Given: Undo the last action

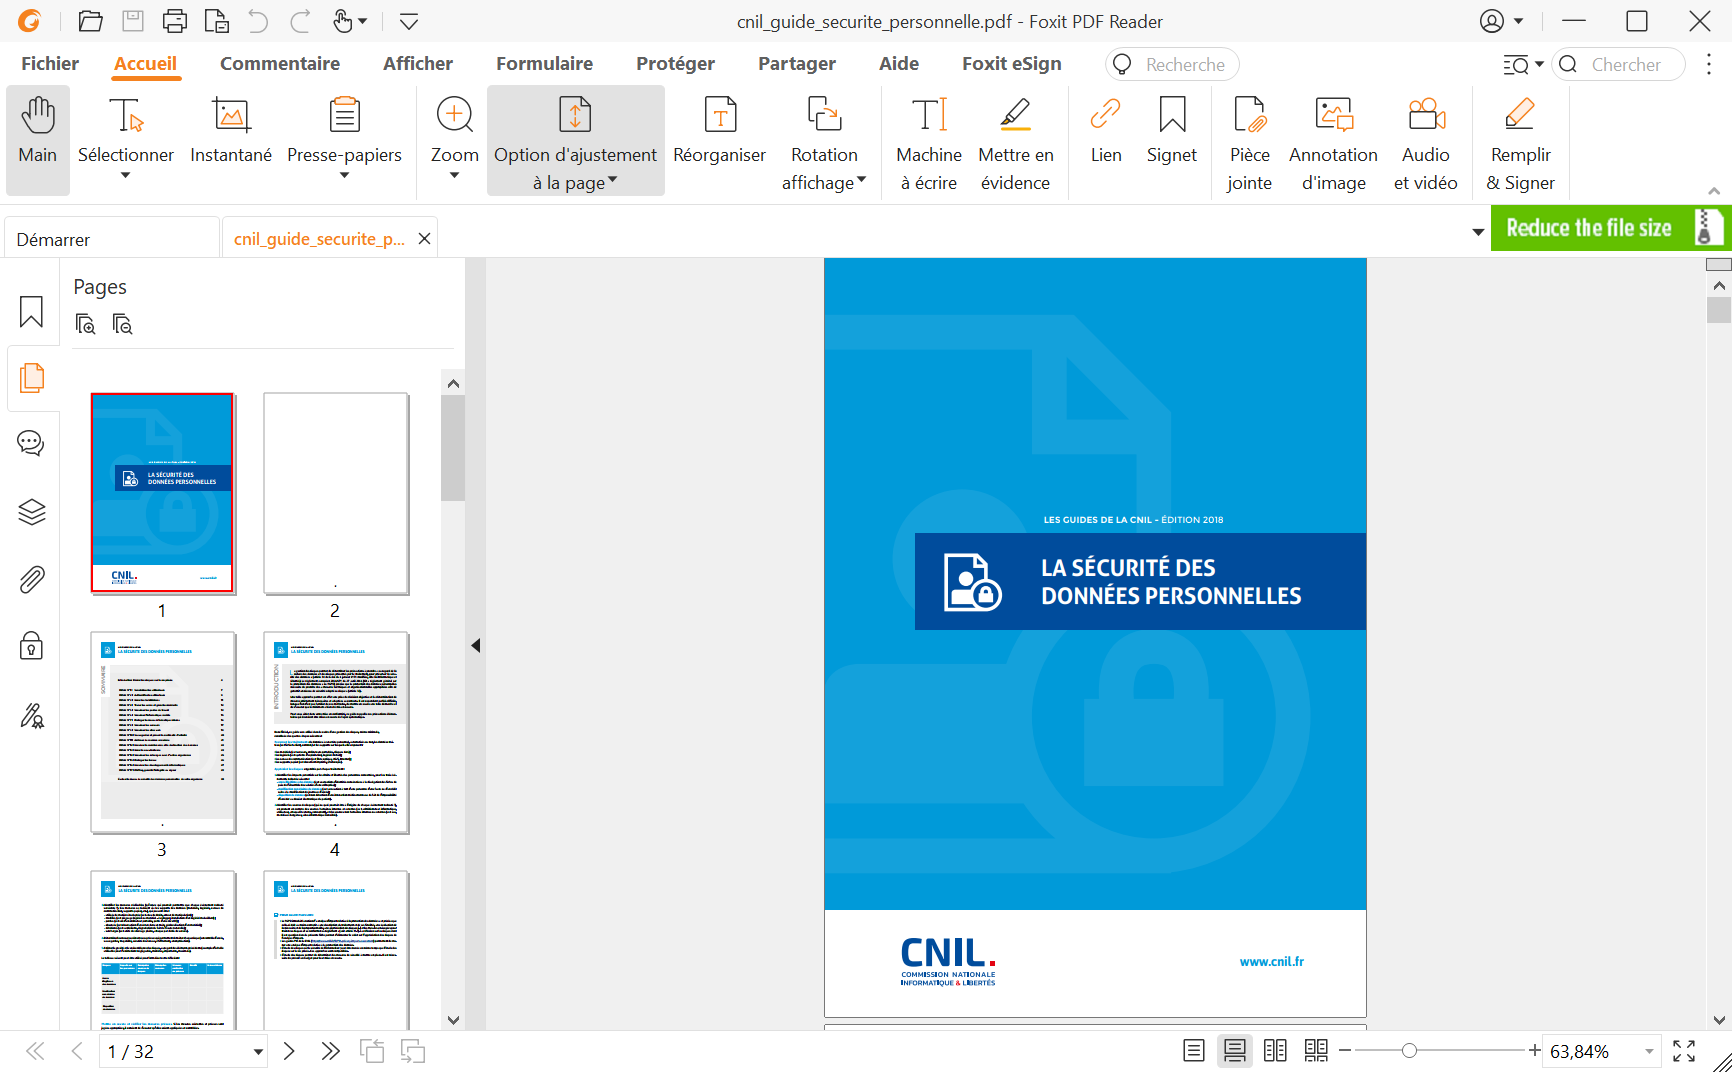Looking at the screenshot, I should click(x=258, y=21).
